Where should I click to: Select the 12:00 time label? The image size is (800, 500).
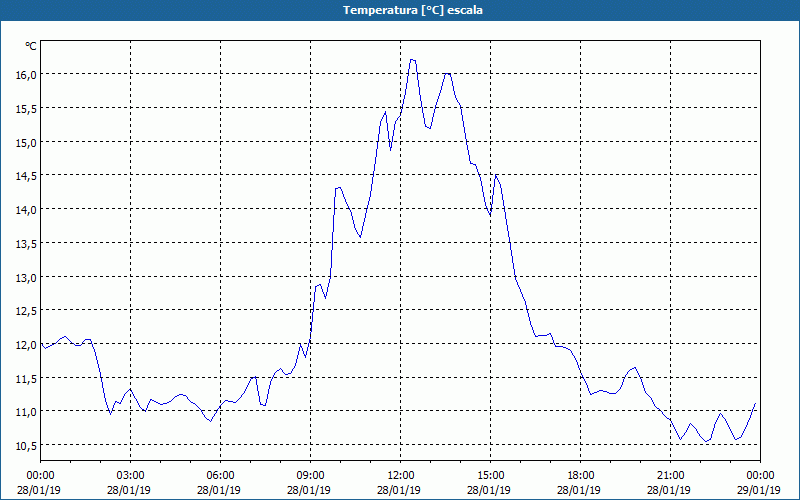tap(401, 476)
